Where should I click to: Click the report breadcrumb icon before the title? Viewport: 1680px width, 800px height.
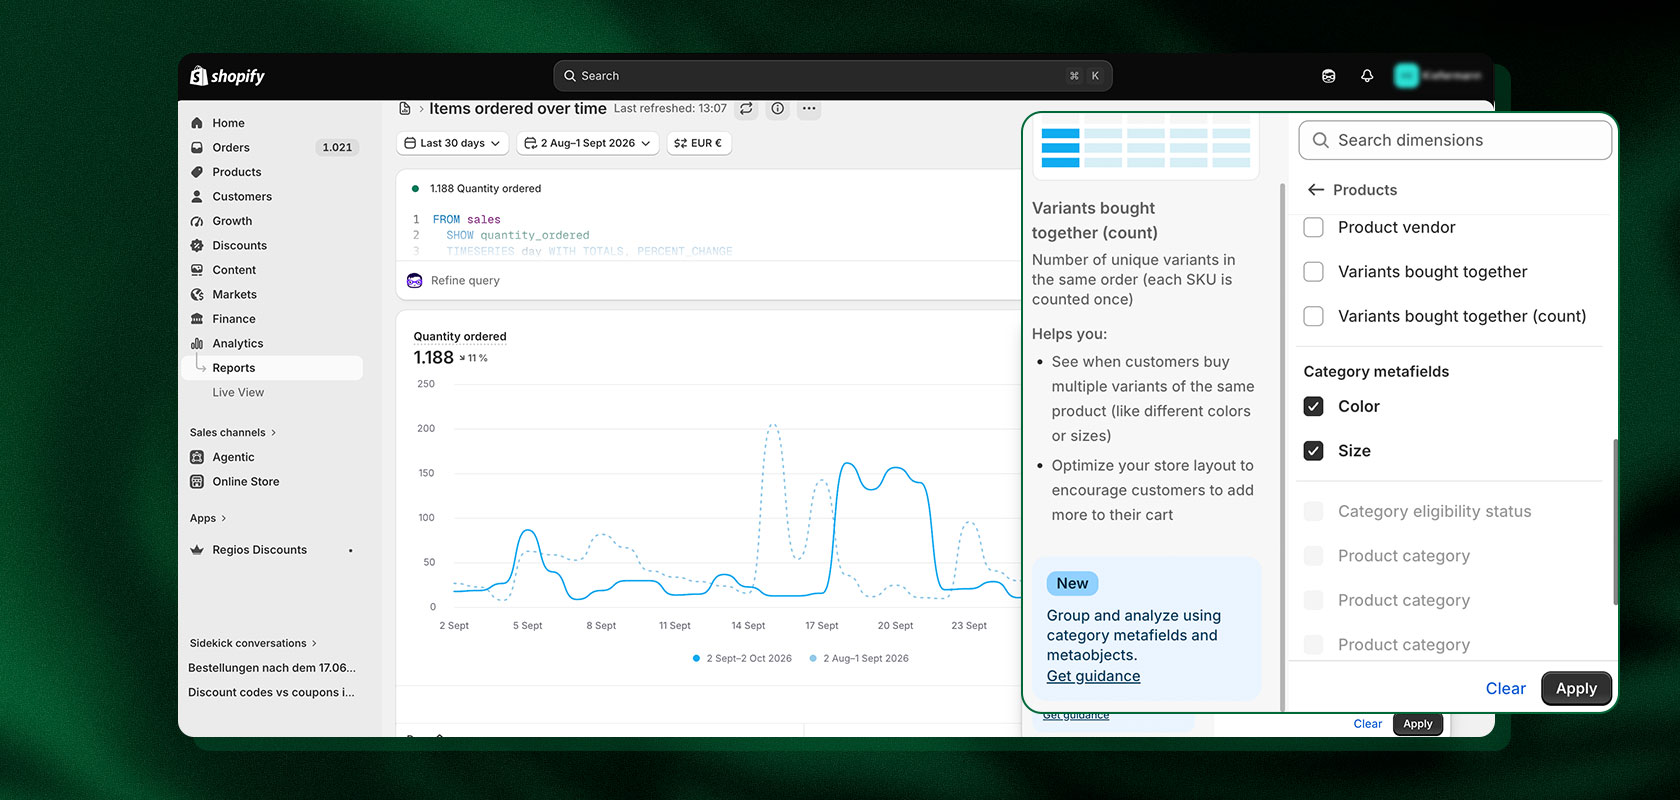(x=405, y=109)
